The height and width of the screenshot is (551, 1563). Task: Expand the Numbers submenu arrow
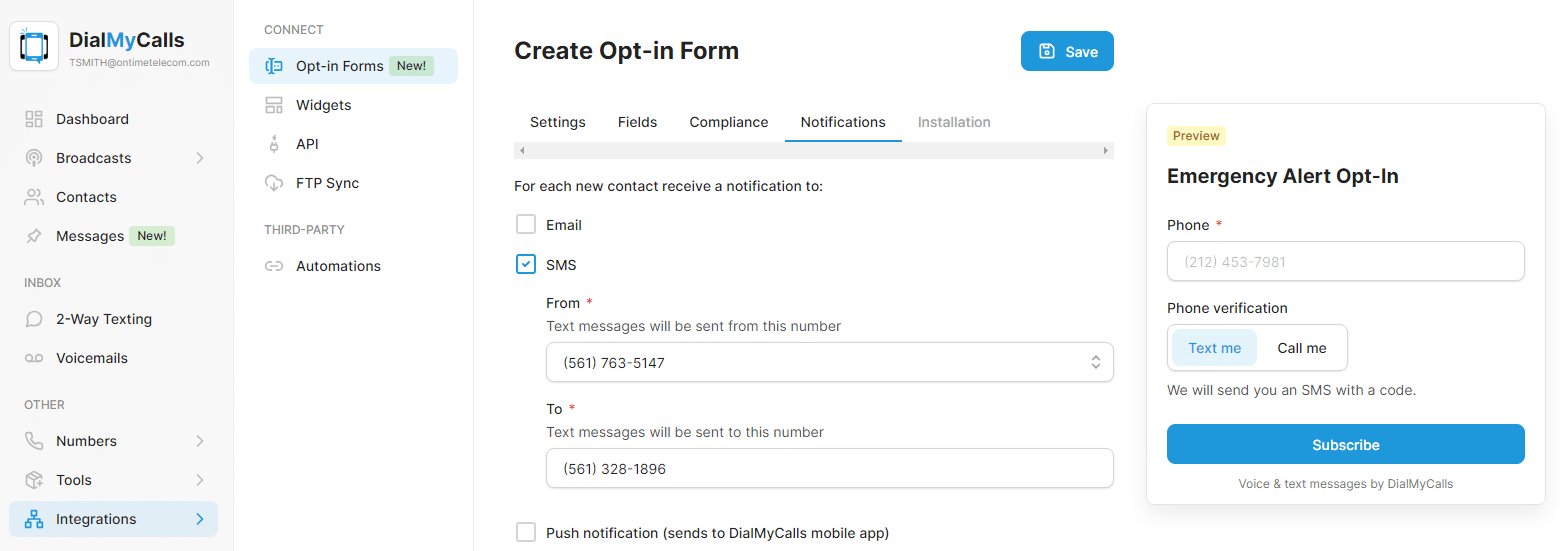[x=199, y=441]
